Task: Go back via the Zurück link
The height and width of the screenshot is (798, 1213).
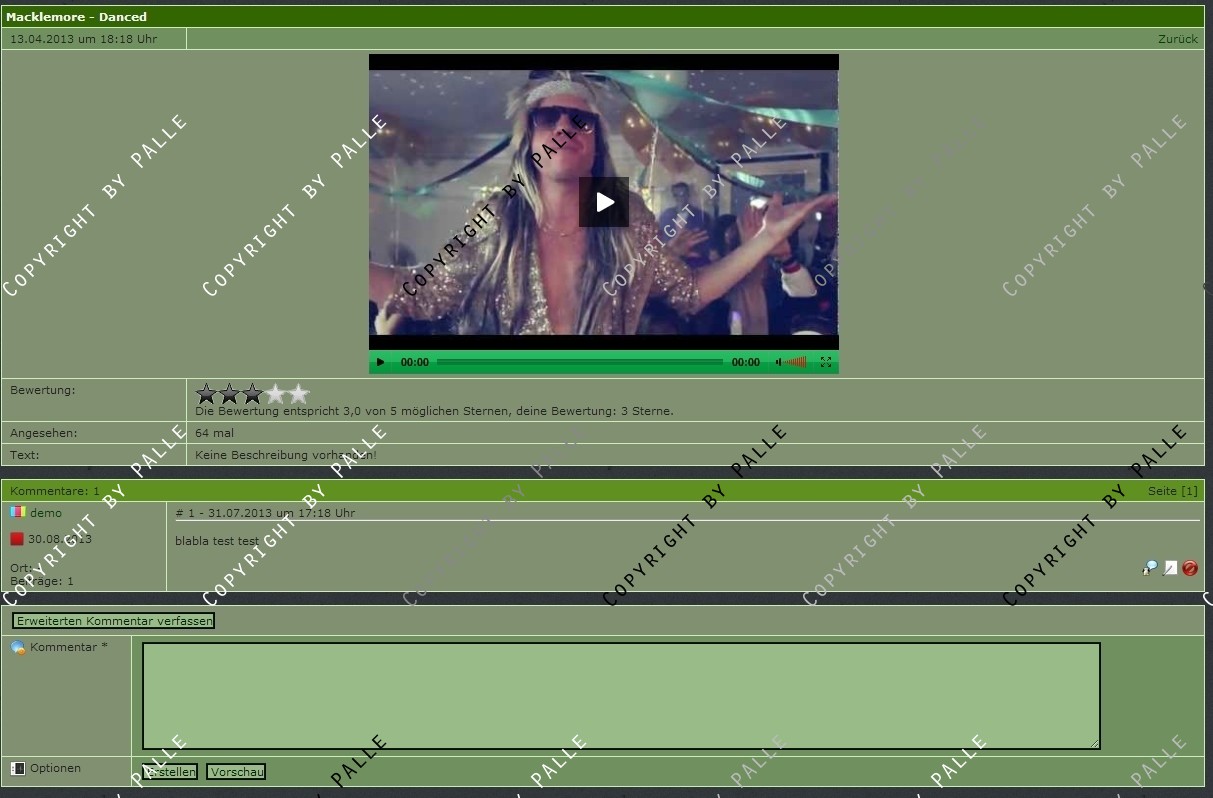Action: point(1177,39)
